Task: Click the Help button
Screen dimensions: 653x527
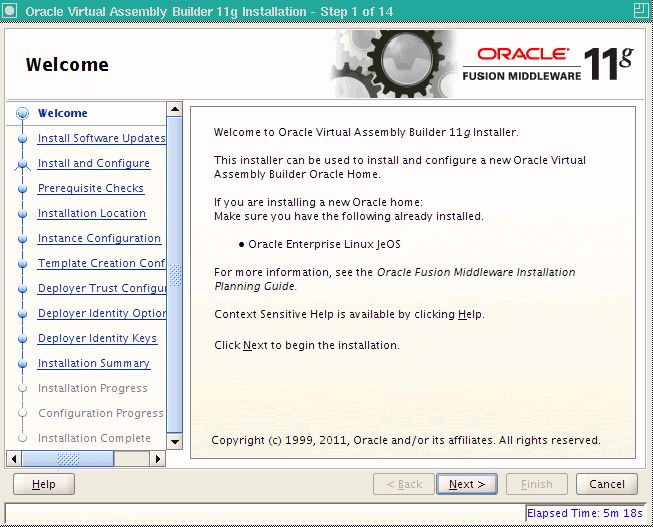Action: click(44, 484)
